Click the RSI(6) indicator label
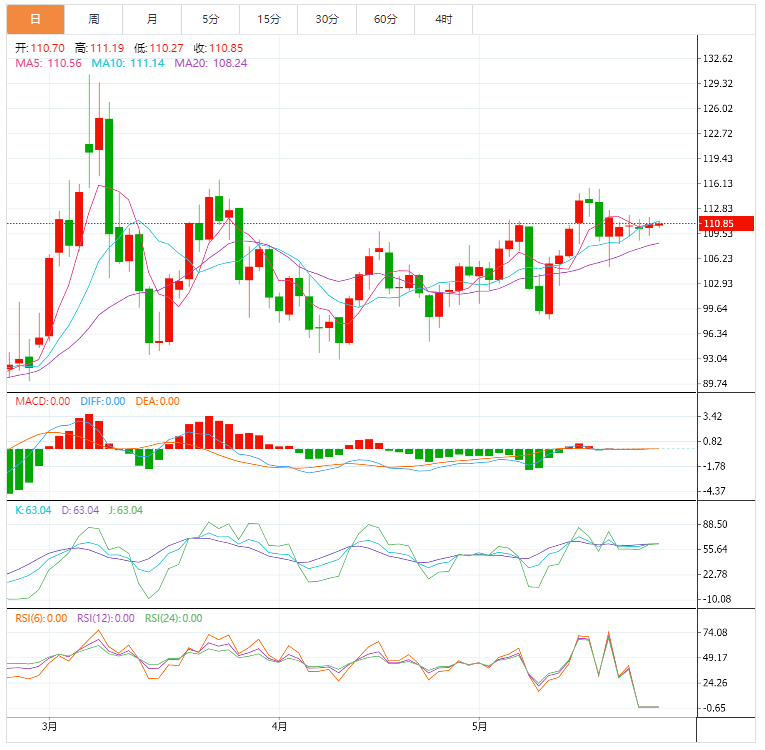765x750 pixels. [41, 618]
